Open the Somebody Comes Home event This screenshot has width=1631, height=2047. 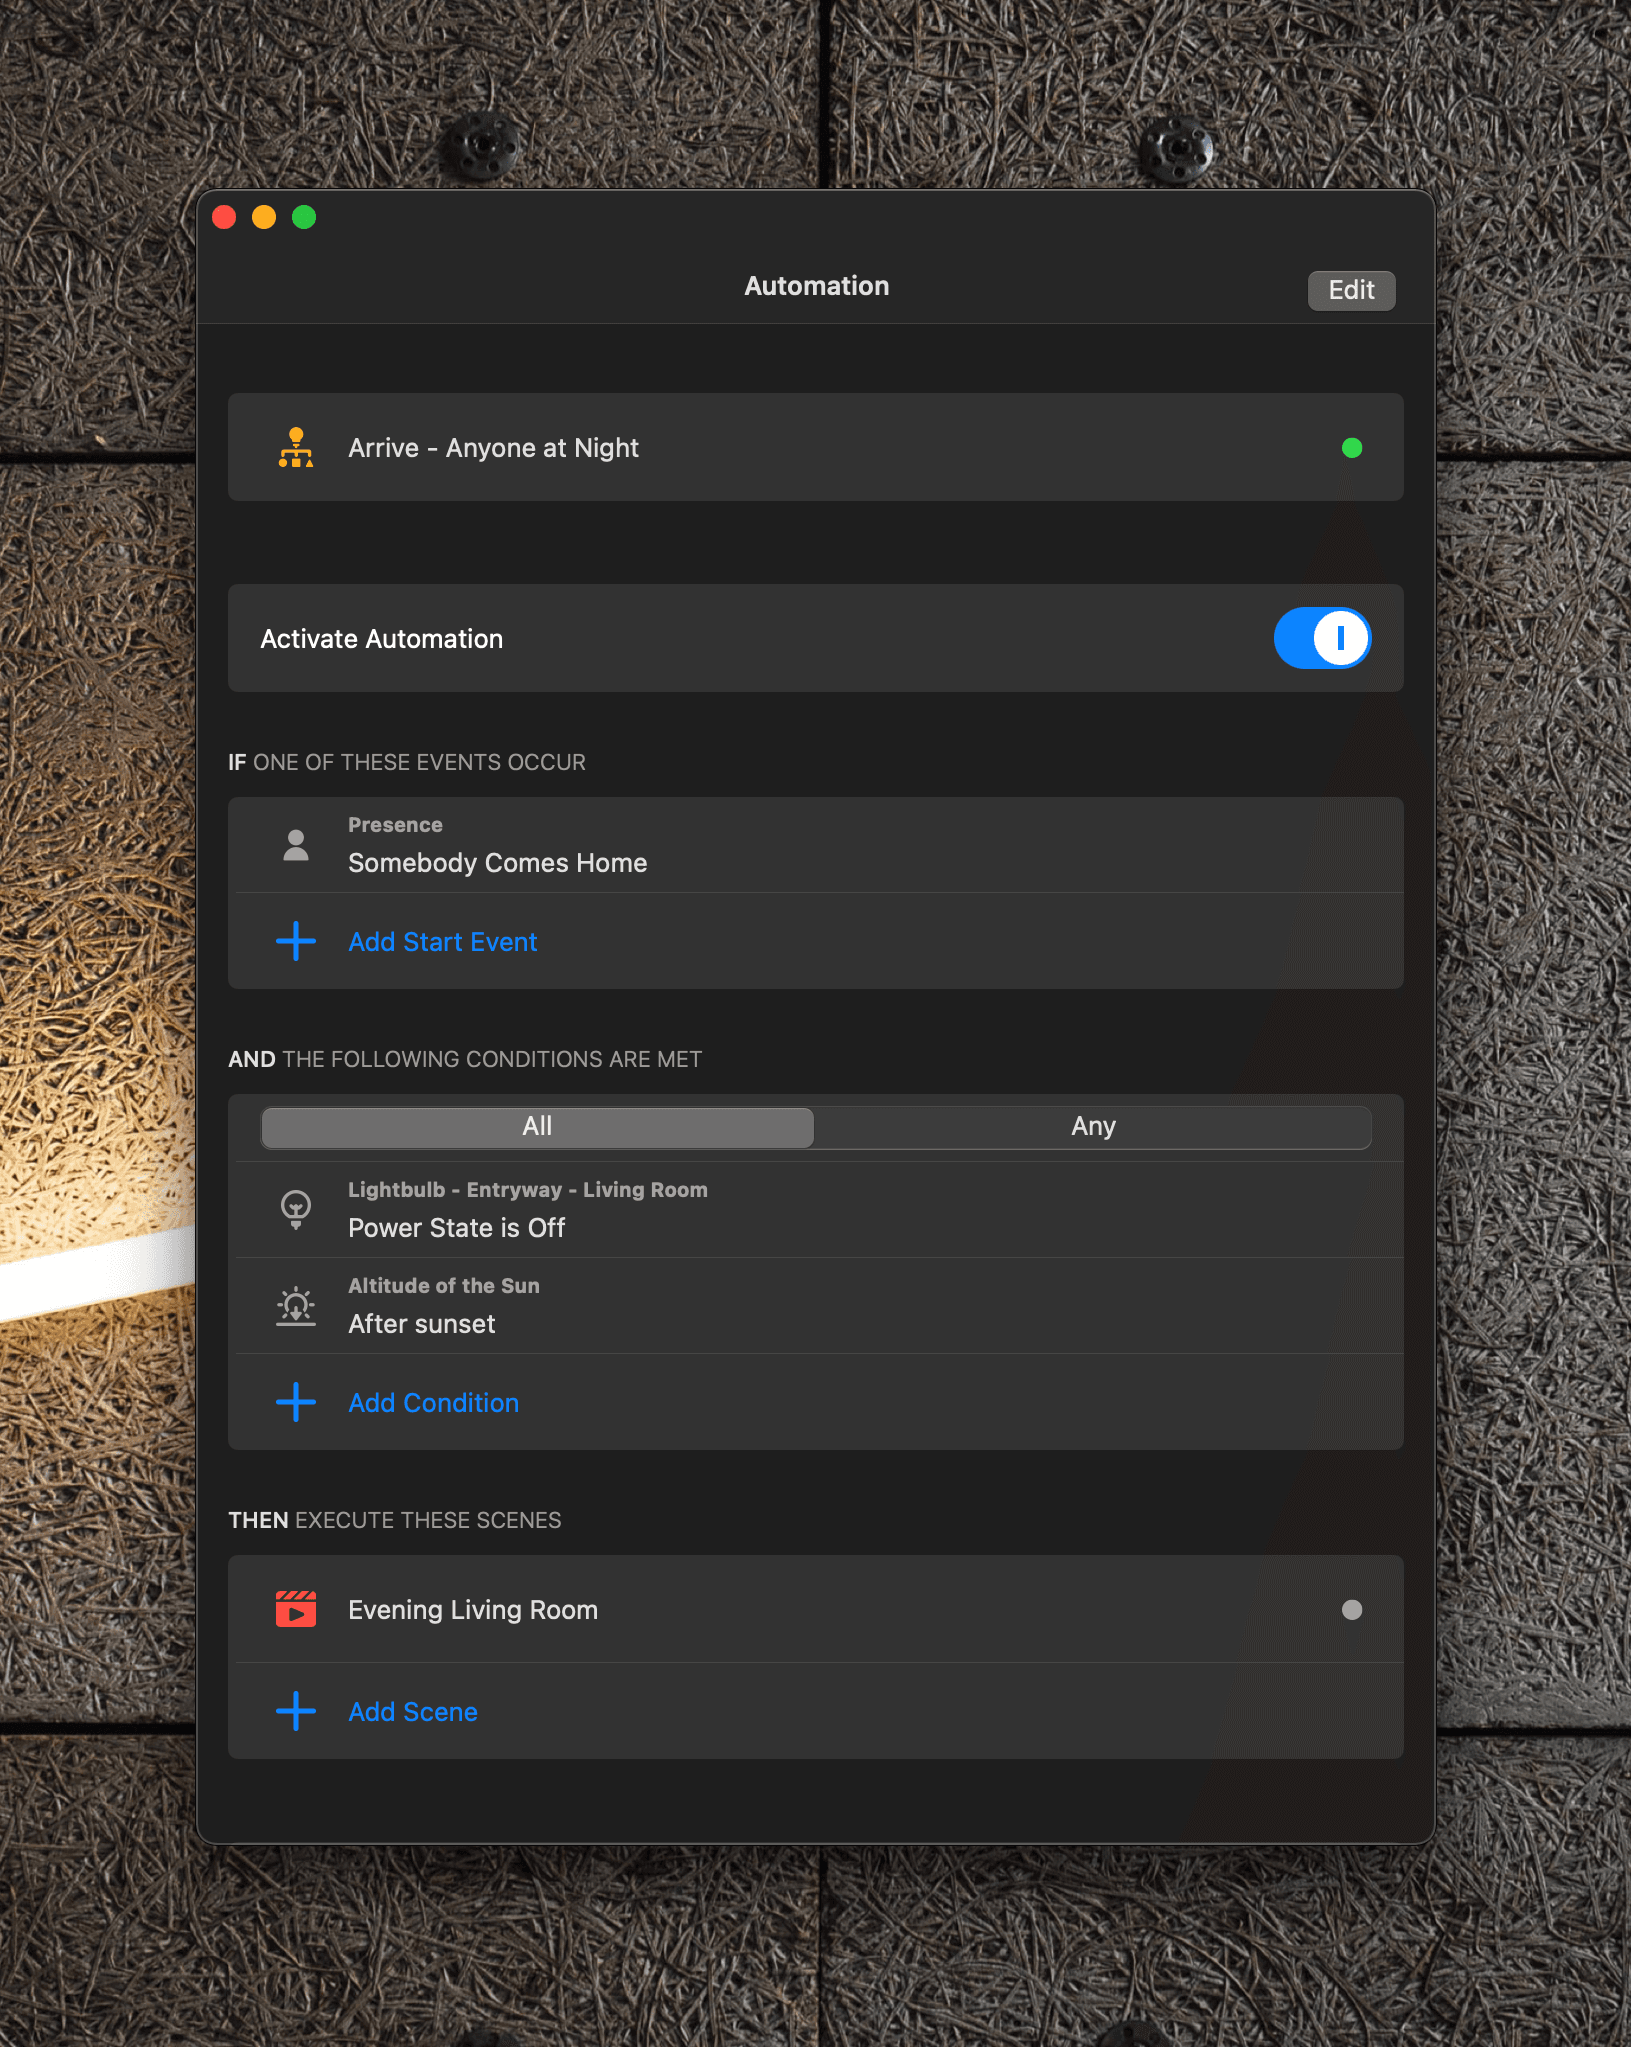(497, 862)
